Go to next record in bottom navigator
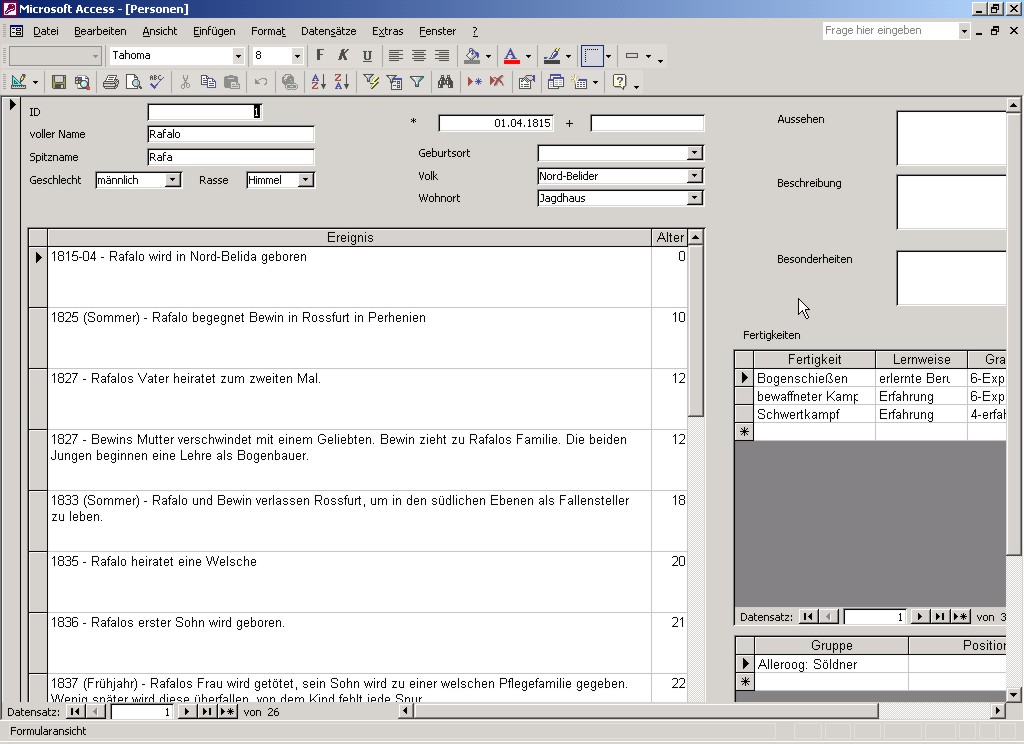 click(186, 712)
